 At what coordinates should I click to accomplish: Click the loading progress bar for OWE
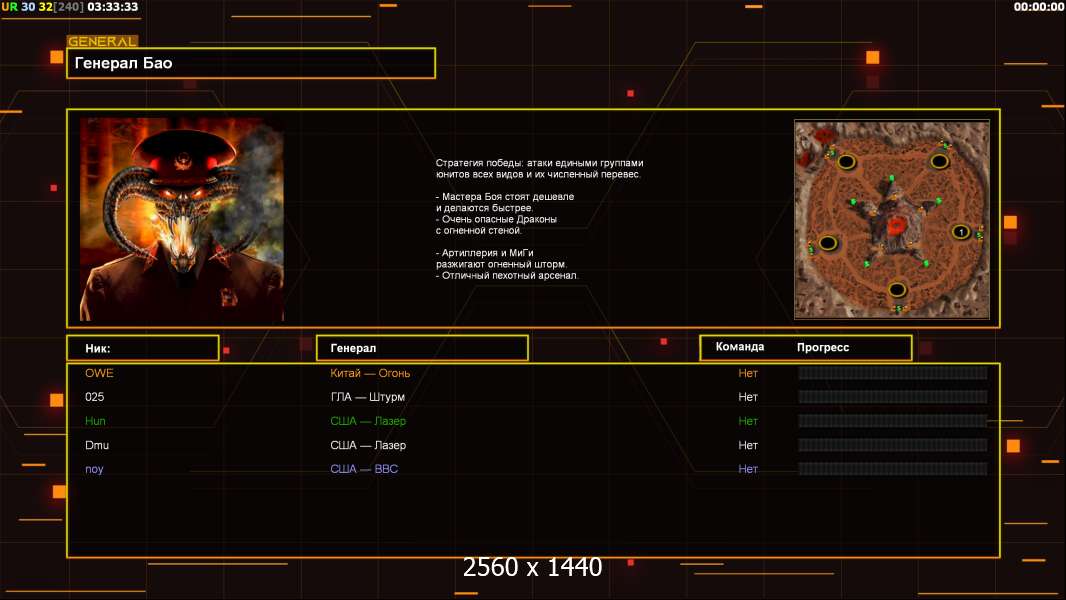click(892, 373)
